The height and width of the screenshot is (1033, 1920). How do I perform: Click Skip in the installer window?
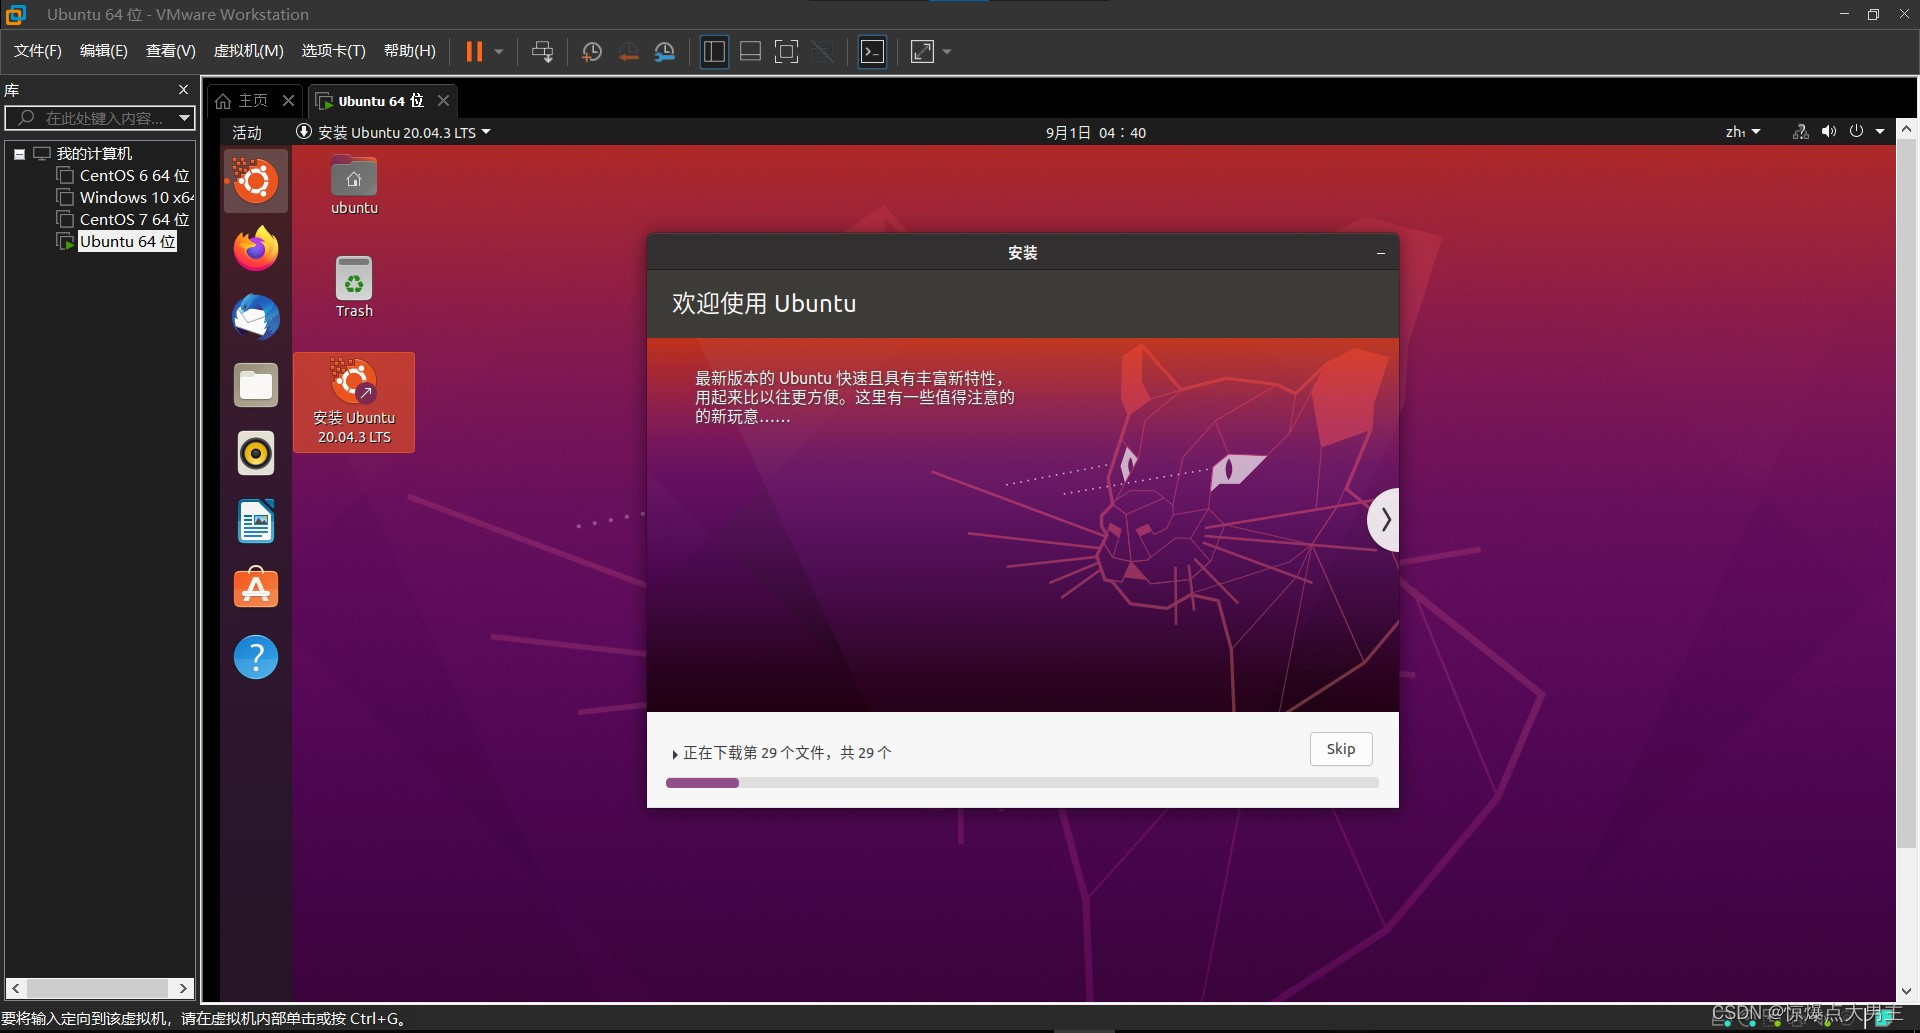[1341, 749]
